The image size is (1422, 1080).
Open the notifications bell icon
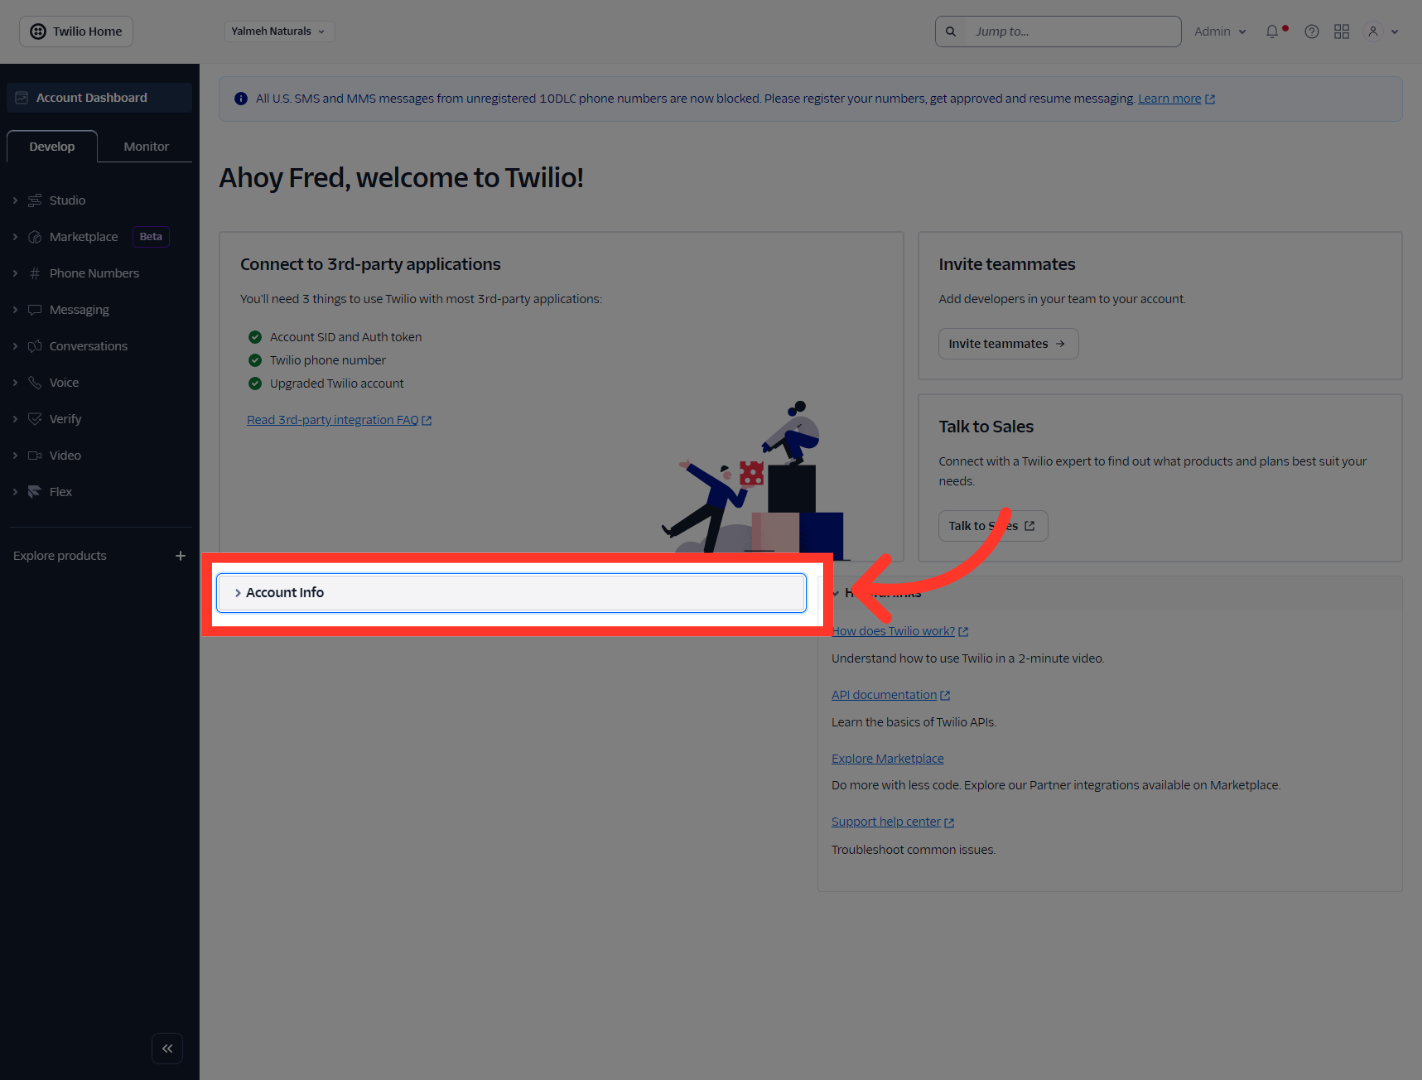(1272, 32)
